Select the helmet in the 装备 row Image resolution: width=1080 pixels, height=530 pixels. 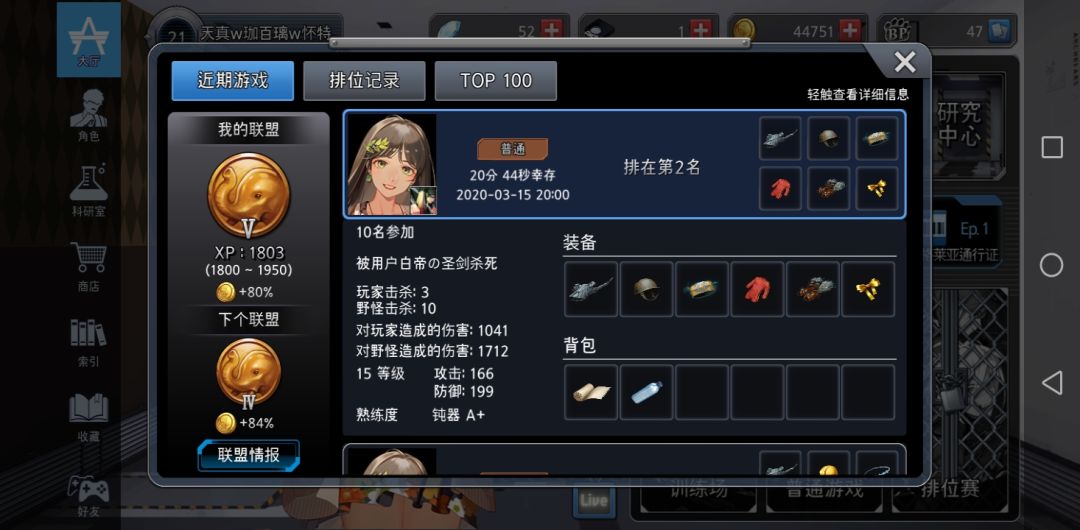point(646,289)
